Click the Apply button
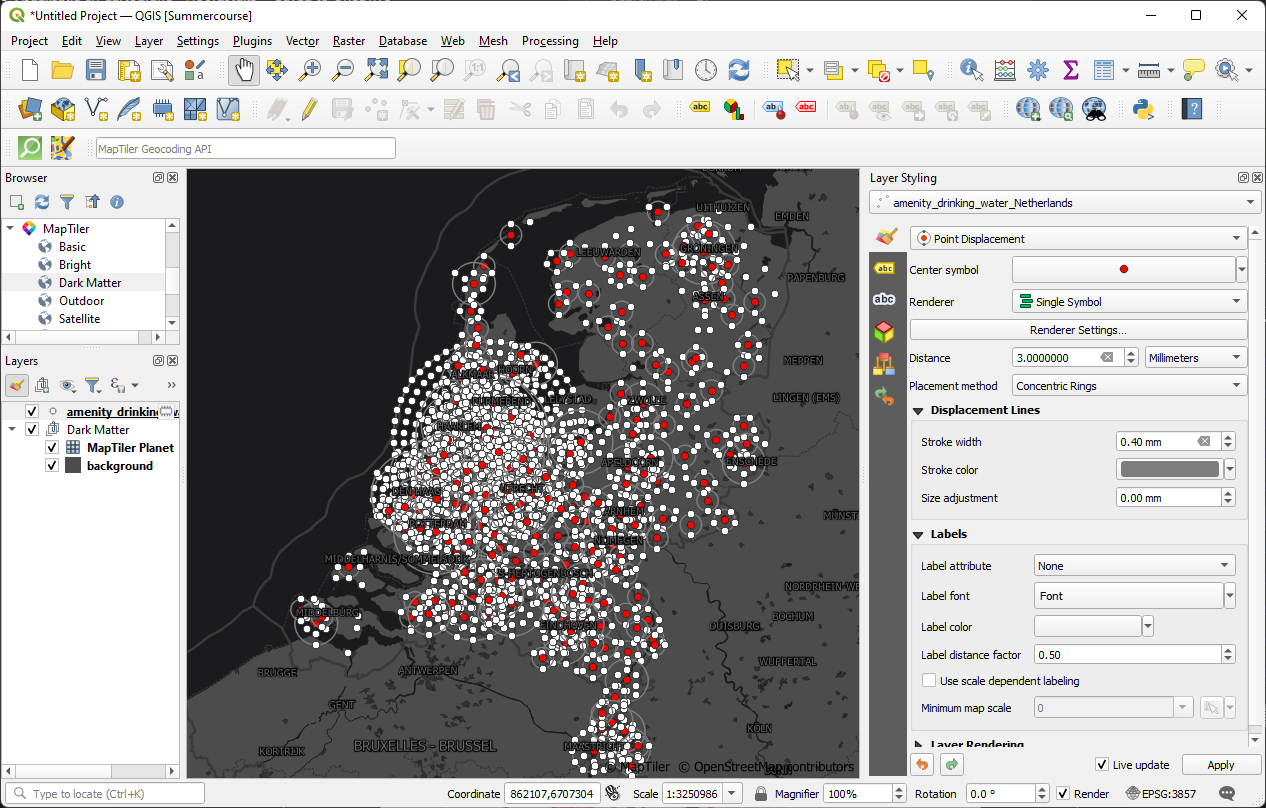 point(1221,765)
